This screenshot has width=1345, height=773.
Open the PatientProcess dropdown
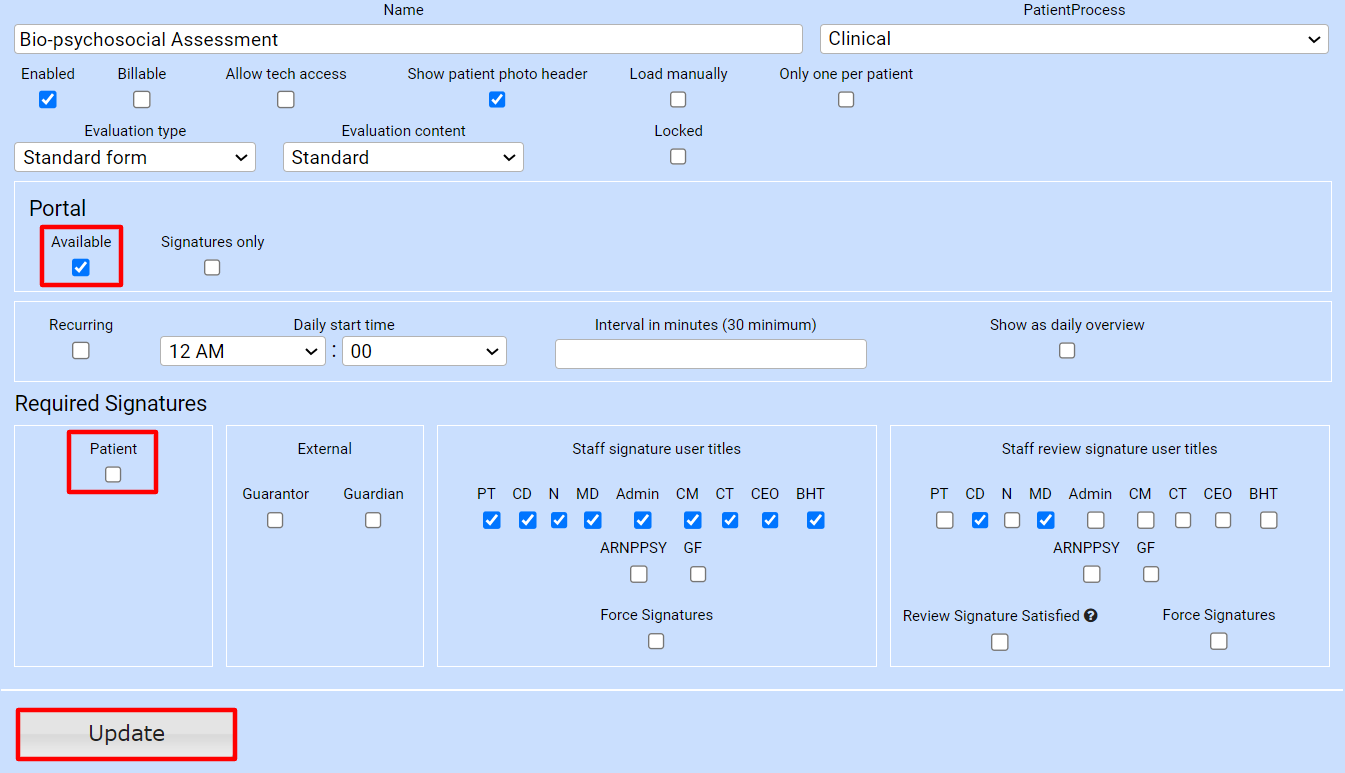pyautogui.click(x=1073, y=39)
